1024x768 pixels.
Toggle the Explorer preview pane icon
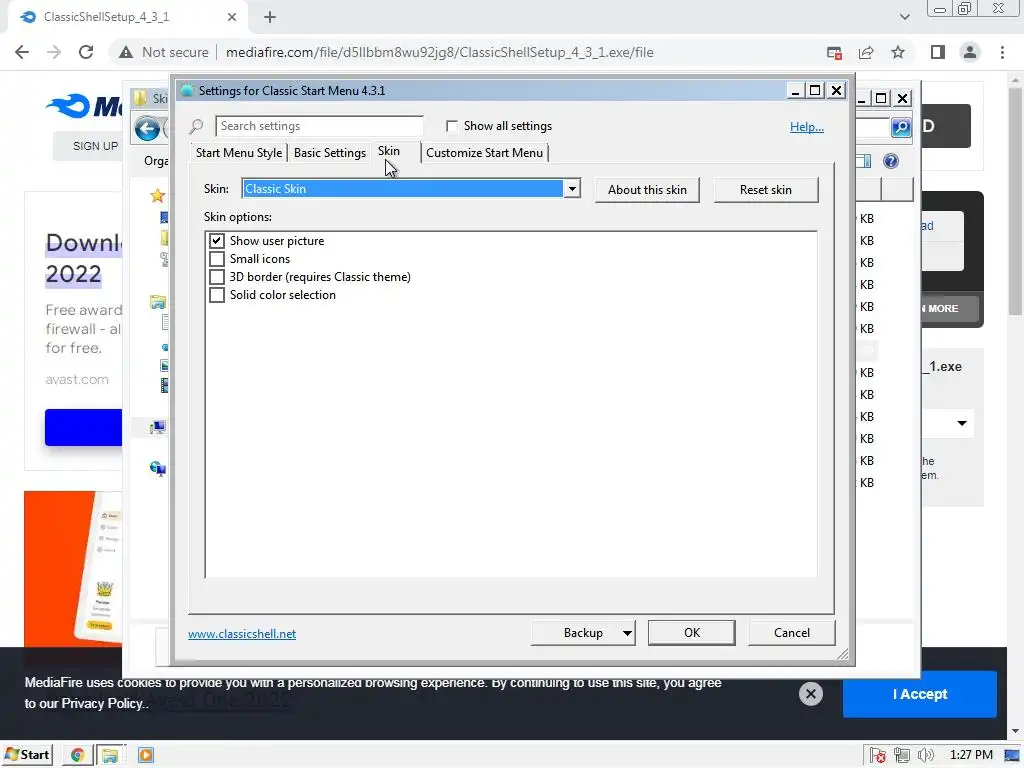(863, 161)
